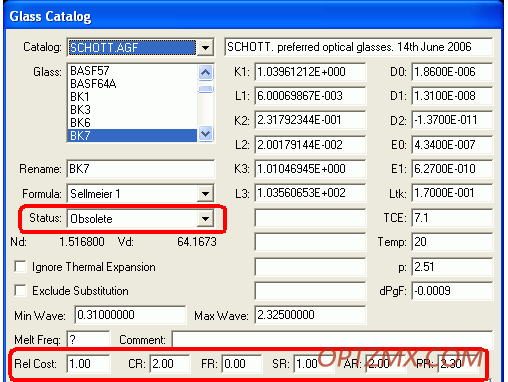Click the catalog description field
Viewport: 508px width, 382px height.
(x=358, y=47)
